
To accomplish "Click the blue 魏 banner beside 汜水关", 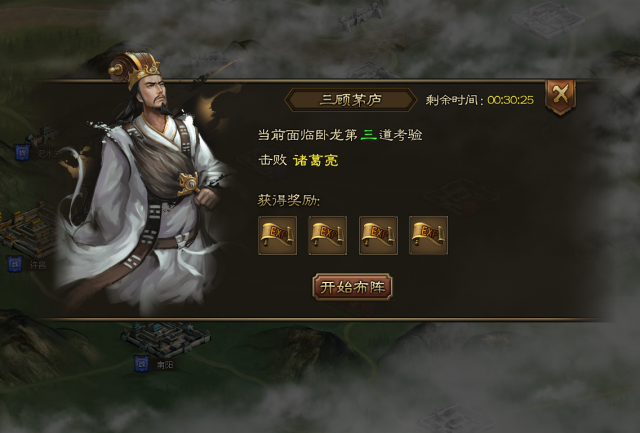I will [x=22, y=152].
